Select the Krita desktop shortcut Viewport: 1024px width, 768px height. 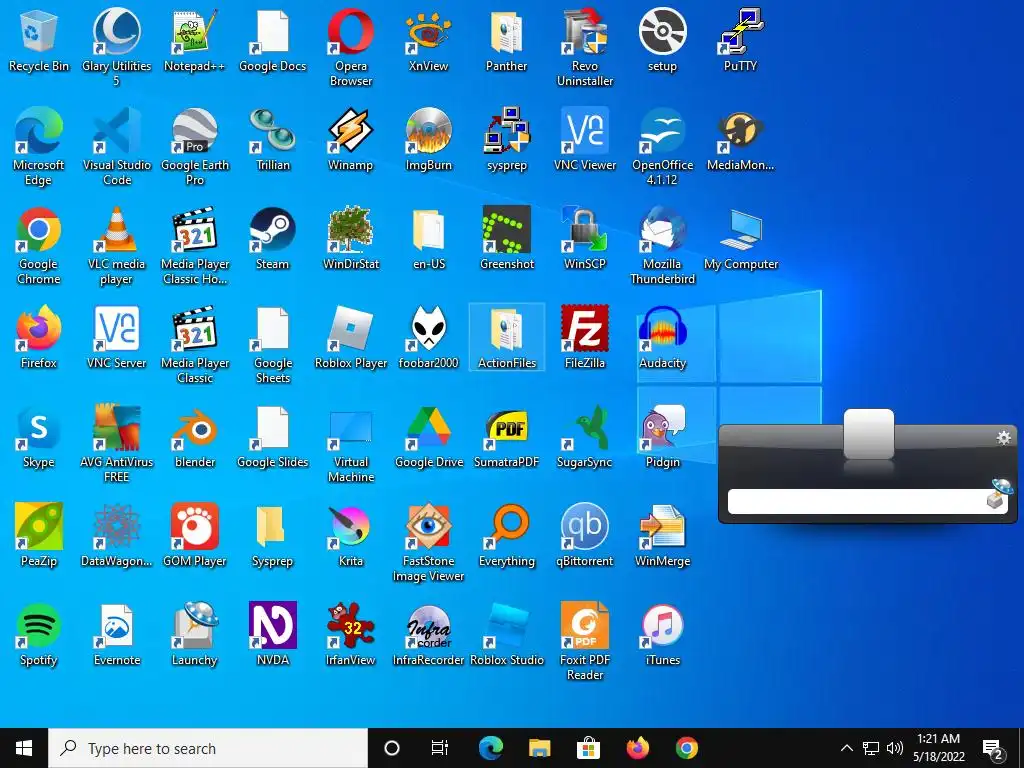tap(351, 536)
